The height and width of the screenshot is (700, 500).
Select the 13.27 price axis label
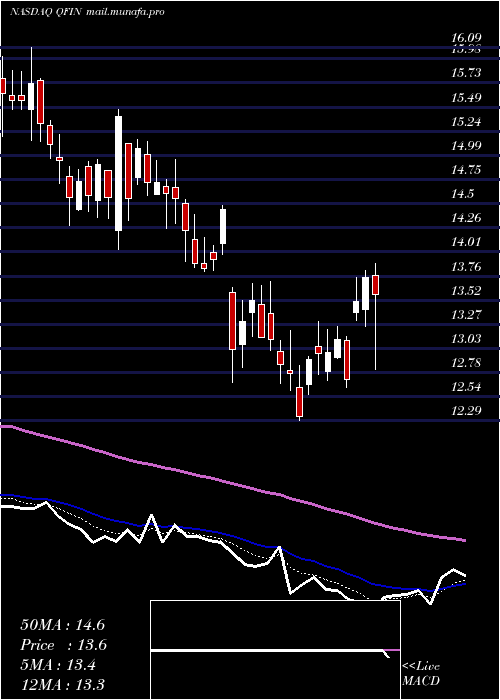pos(467,315)
